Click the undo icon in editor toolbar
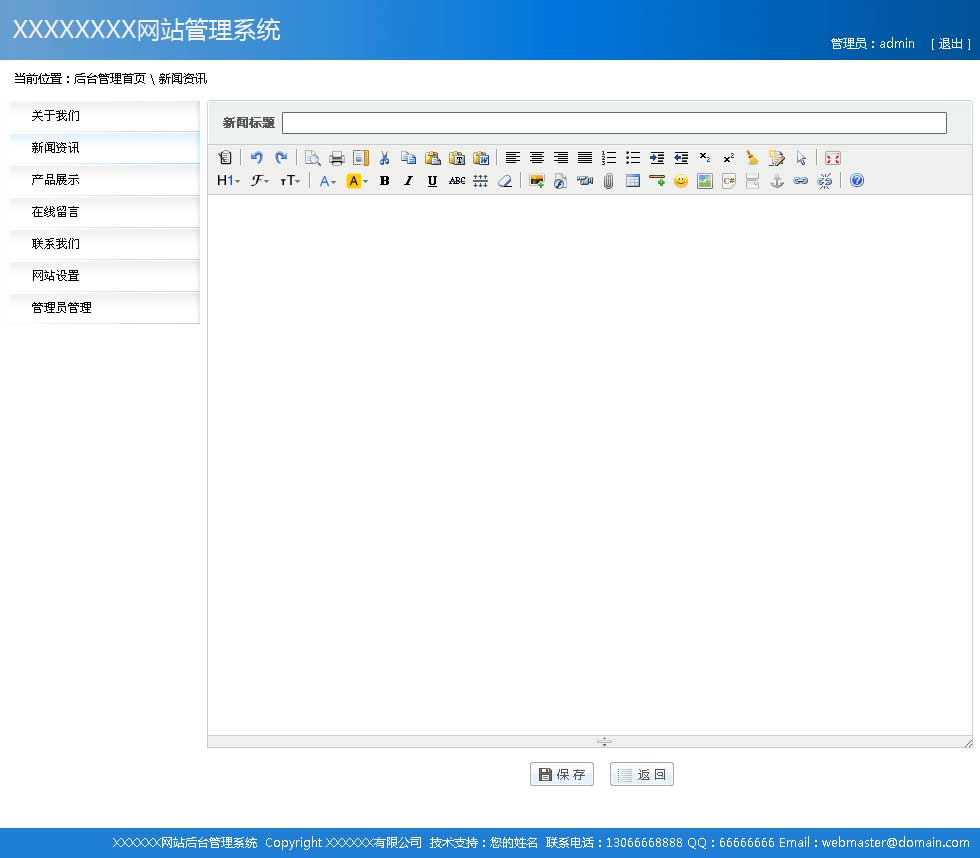This screenshot has height=858, width=980. tap(257, 158)
